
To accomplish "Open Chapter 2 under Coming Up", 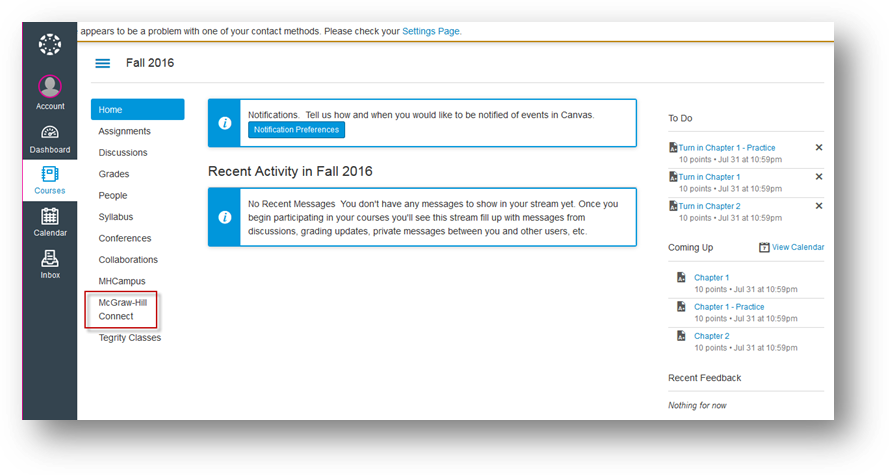I will [712, 336].
